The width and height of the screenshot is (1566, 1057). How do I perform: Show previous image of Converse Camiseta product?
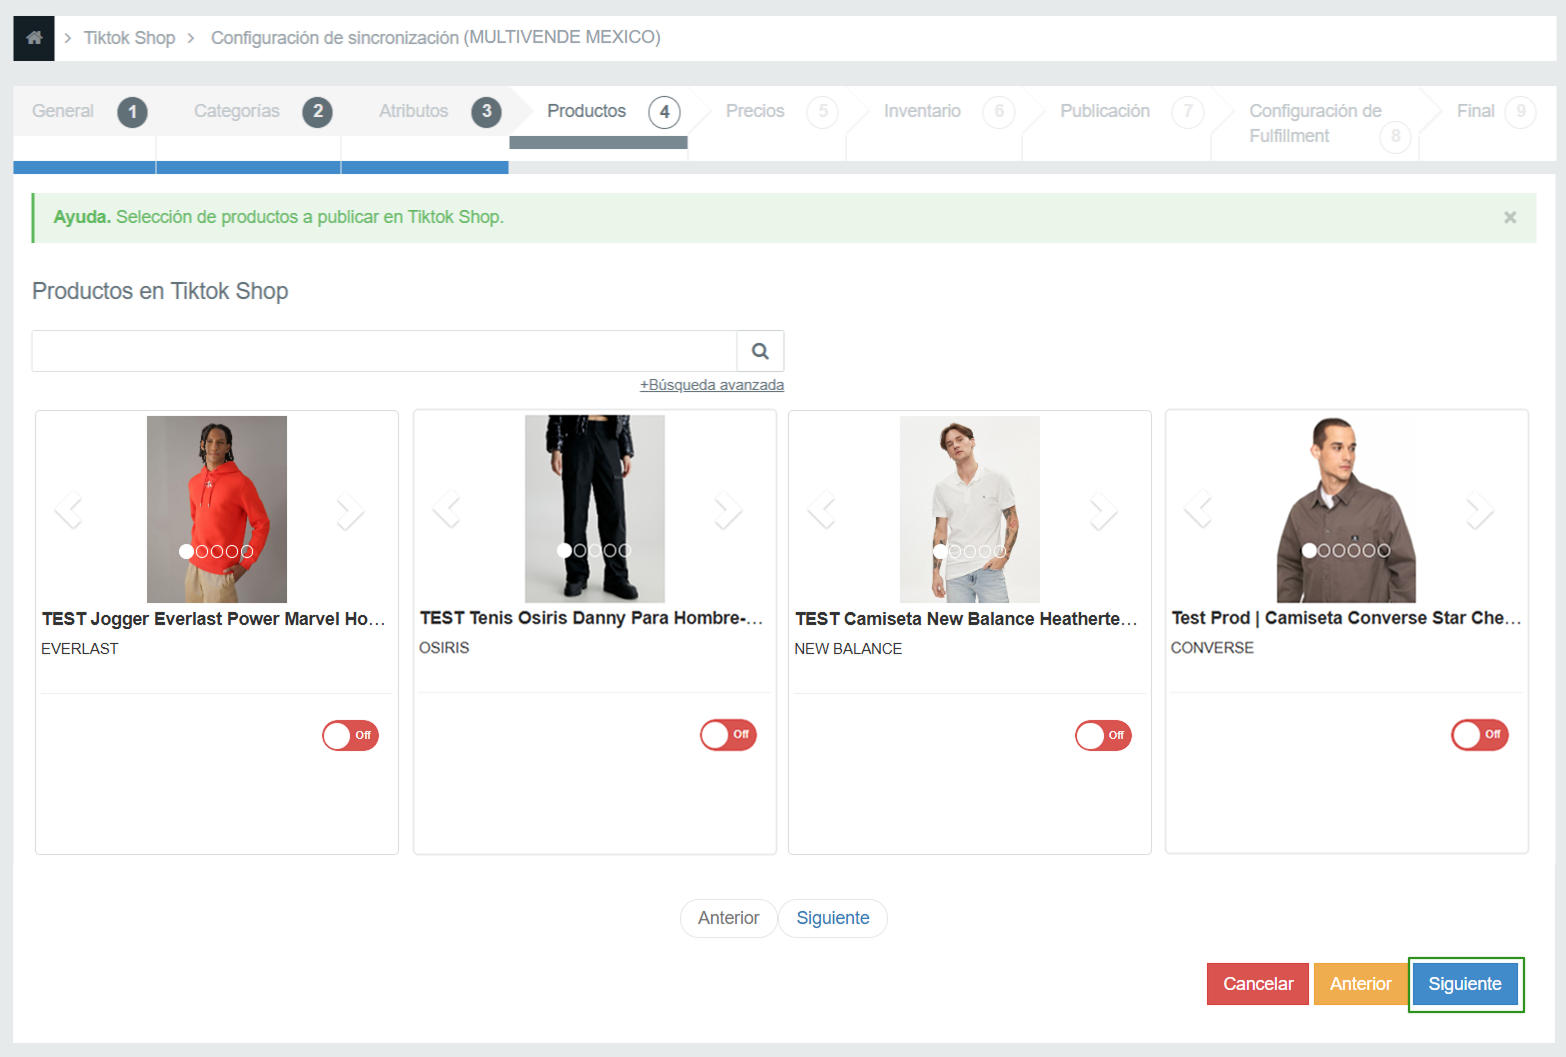1198,510
